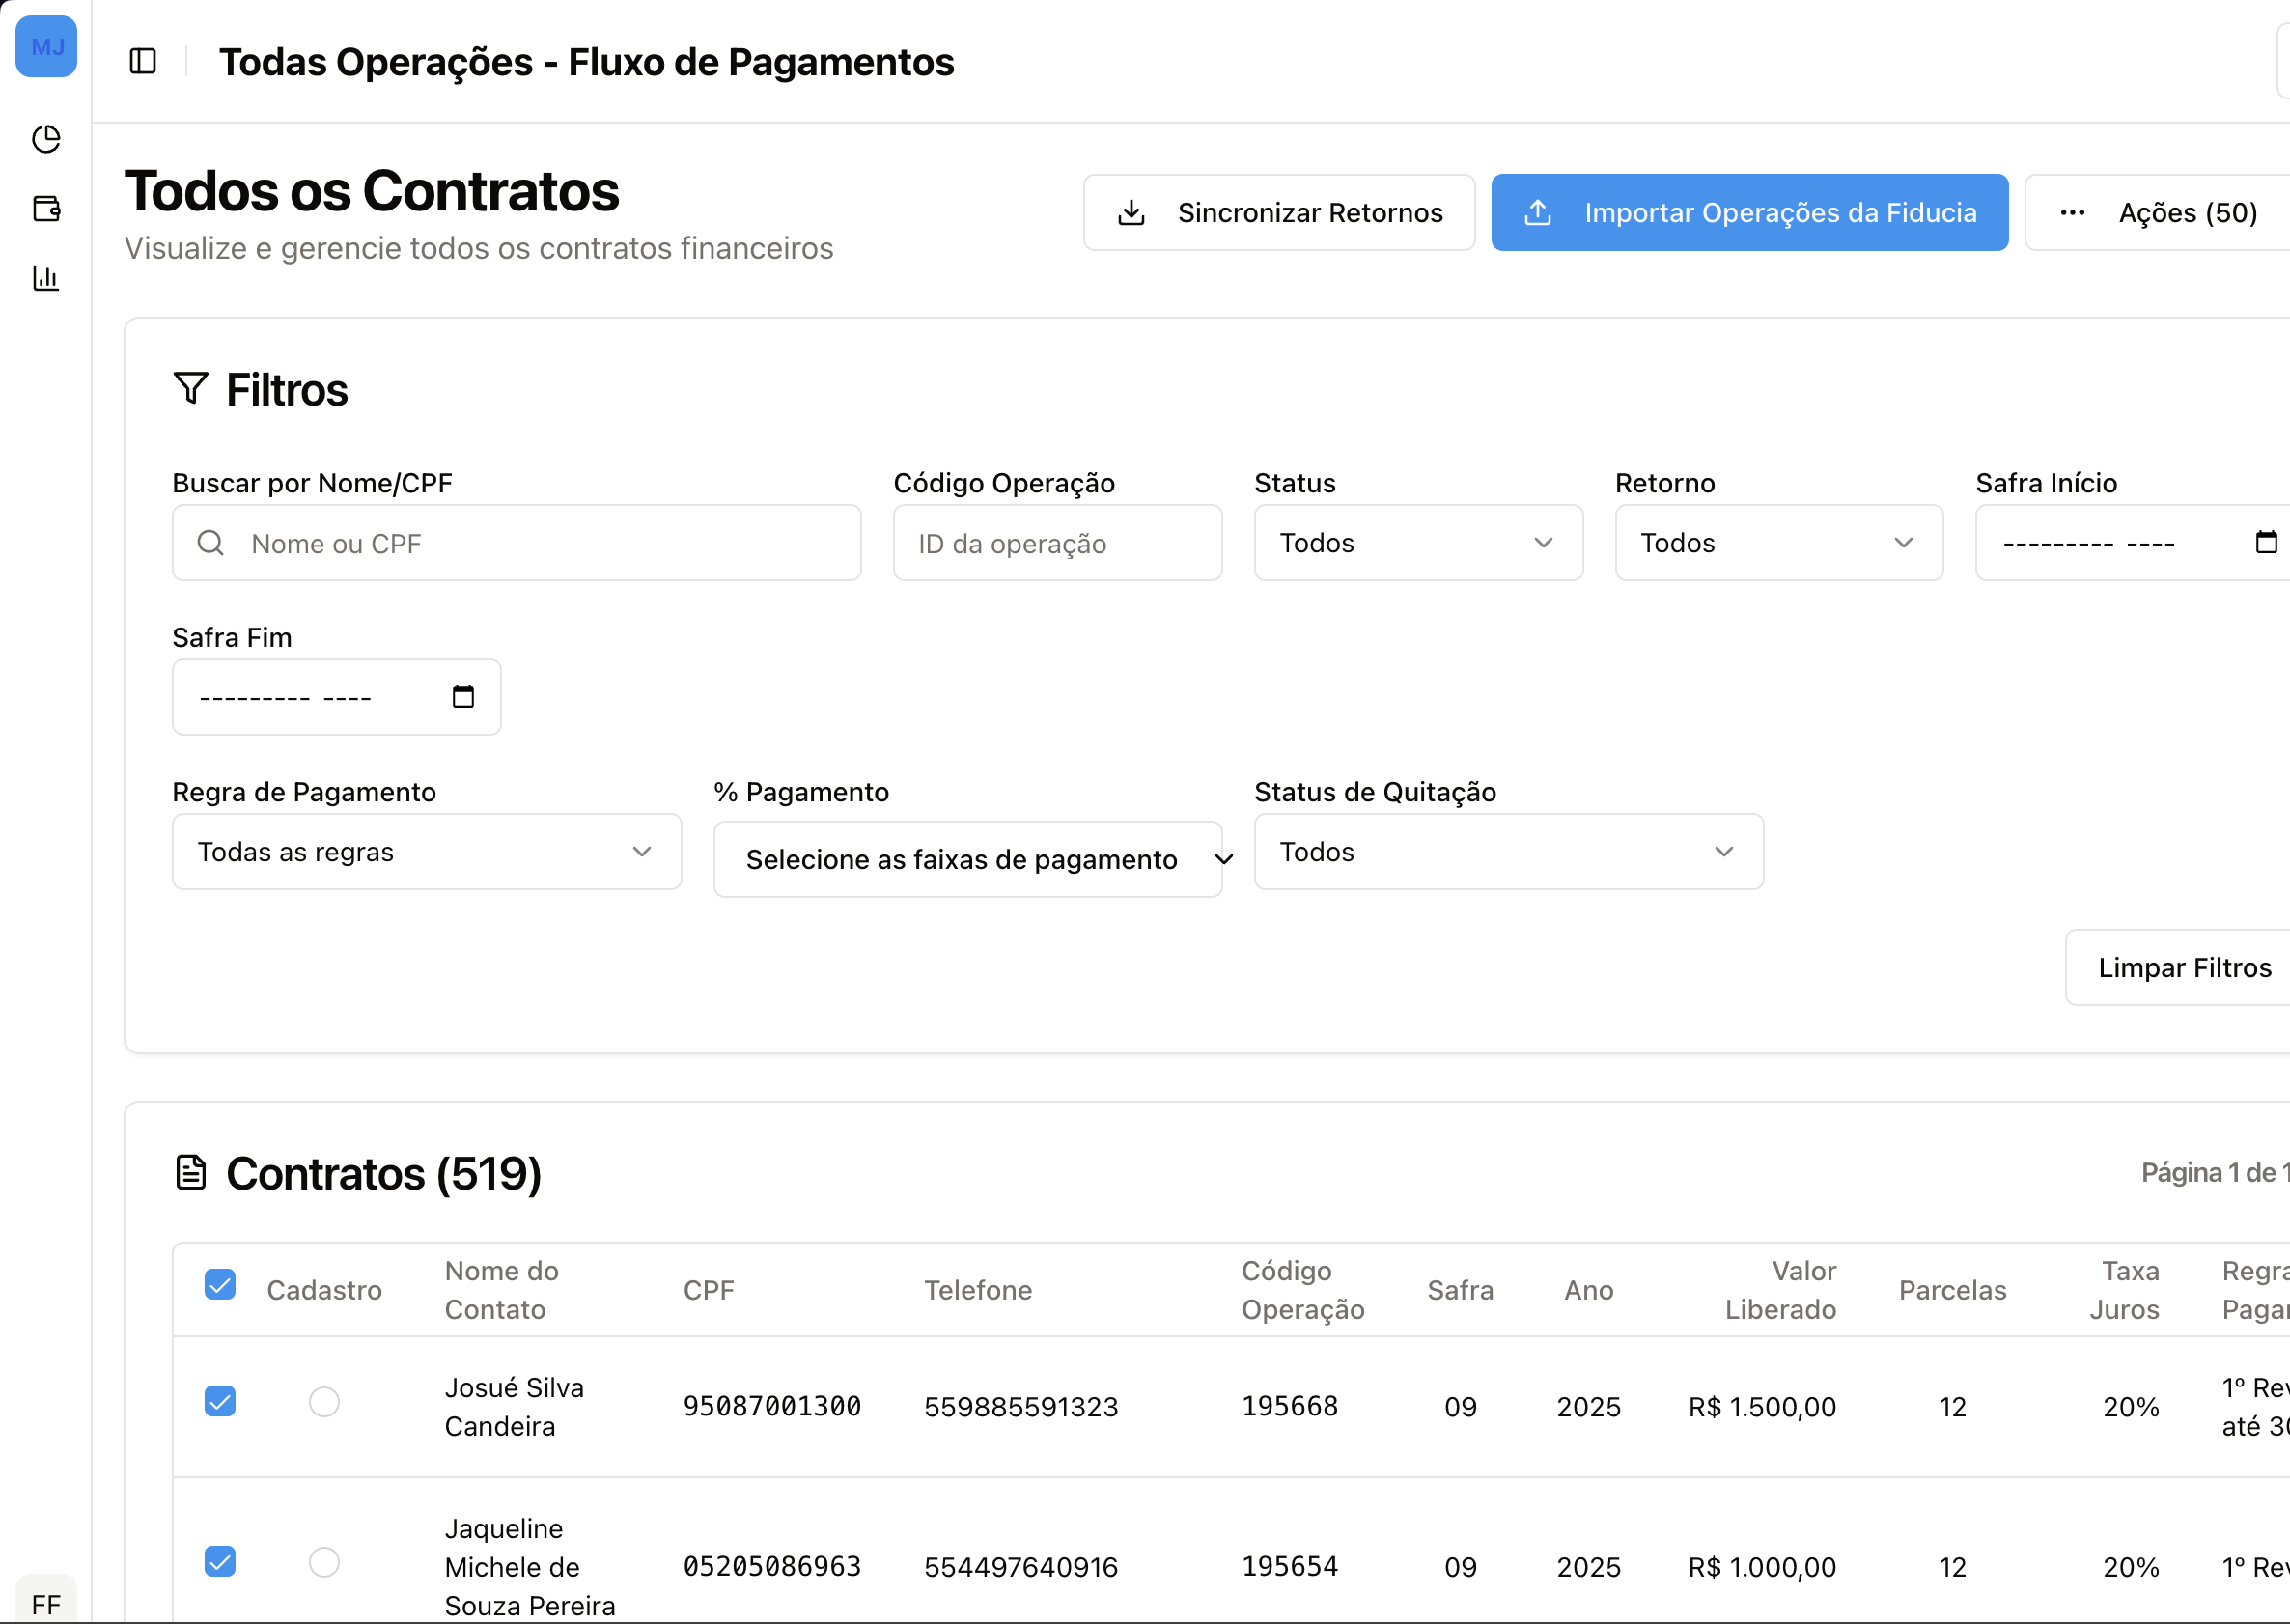2290x1624 pixels.
Task: Click Sincronizar Retornos button
Action: coord(1278,213)
